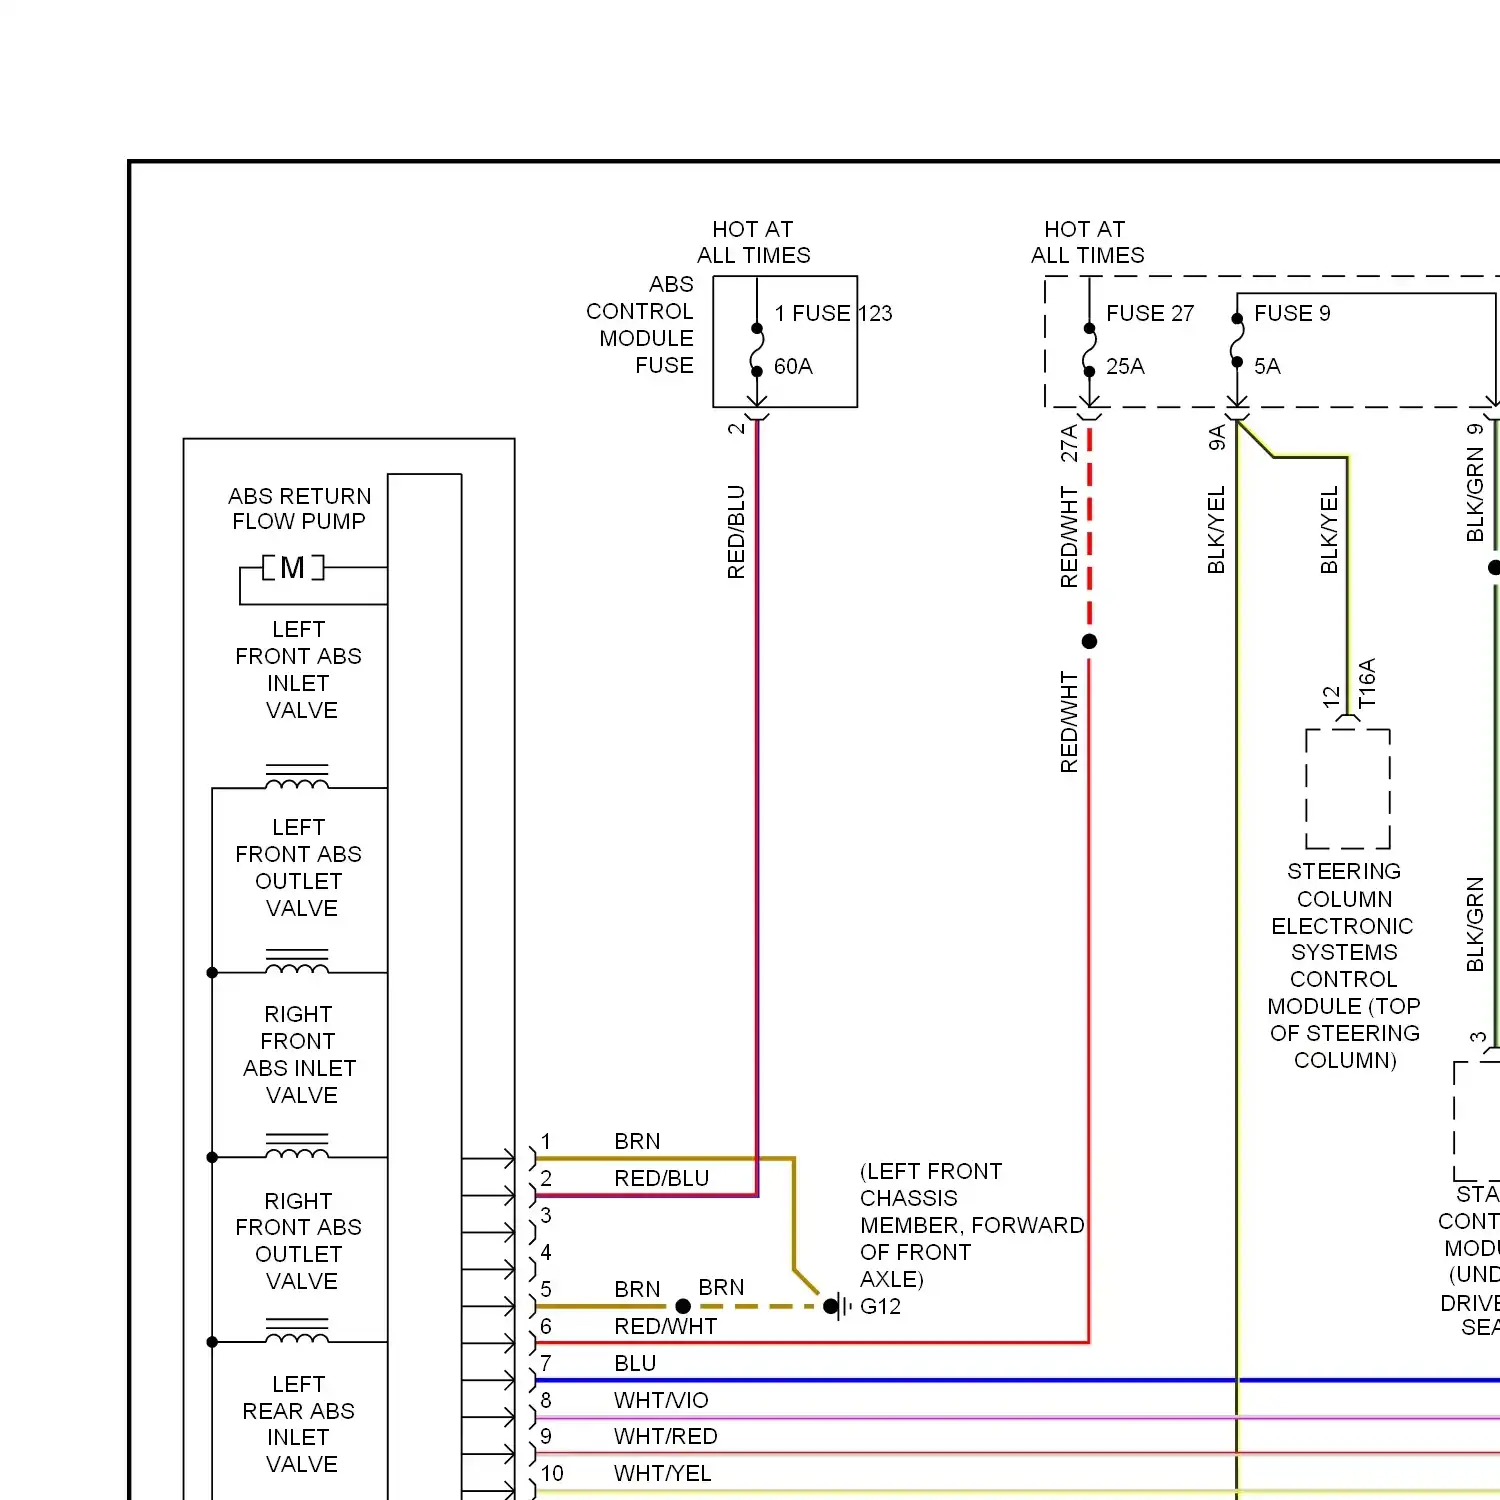This screenshot has width=1500, height=1500.
Task: Click BLU wire label at pin 7
Action: (x=635, y=1363)
